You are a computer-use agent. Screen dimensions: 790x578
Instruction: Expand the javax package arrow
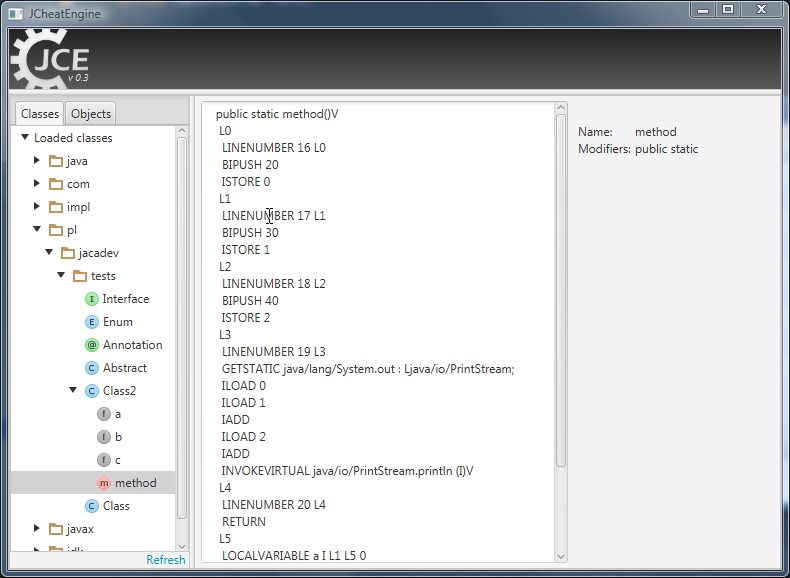pos(37,528)
